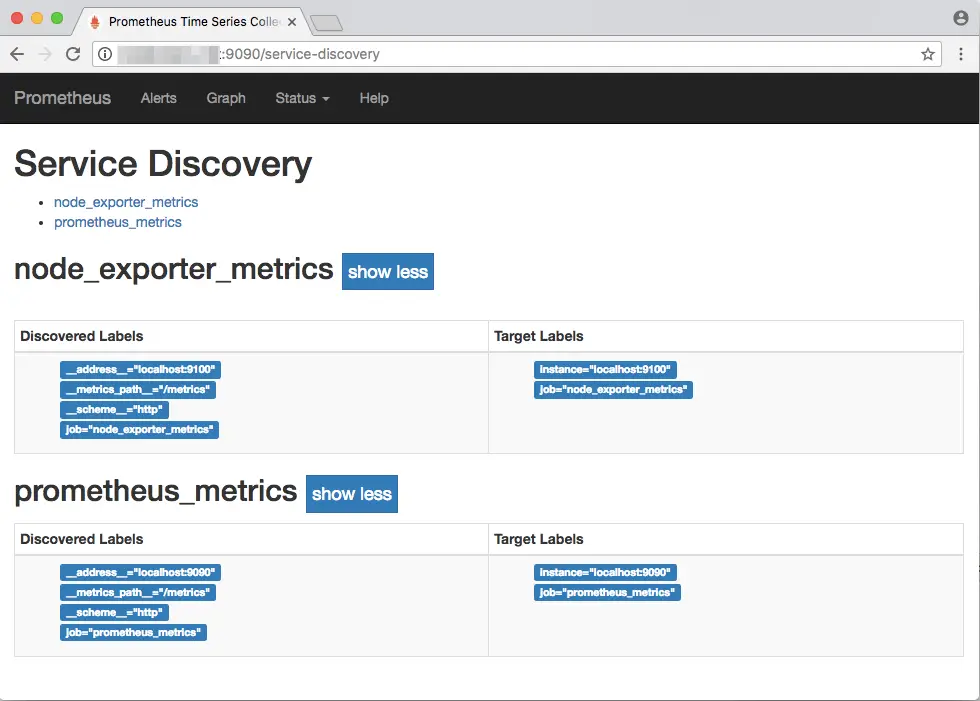The image size is (980, 701).
Task: Open the Graph page
Action: [x=226, y=98]
